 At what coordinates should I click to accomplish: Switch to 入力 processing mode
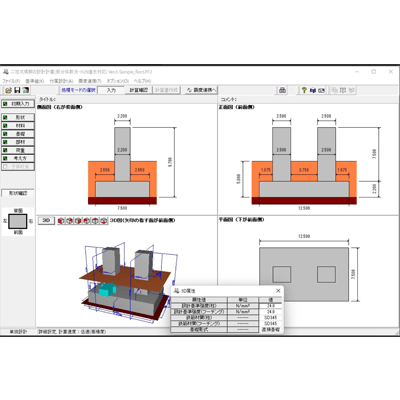pyautogui.click(x=111, y=90)
